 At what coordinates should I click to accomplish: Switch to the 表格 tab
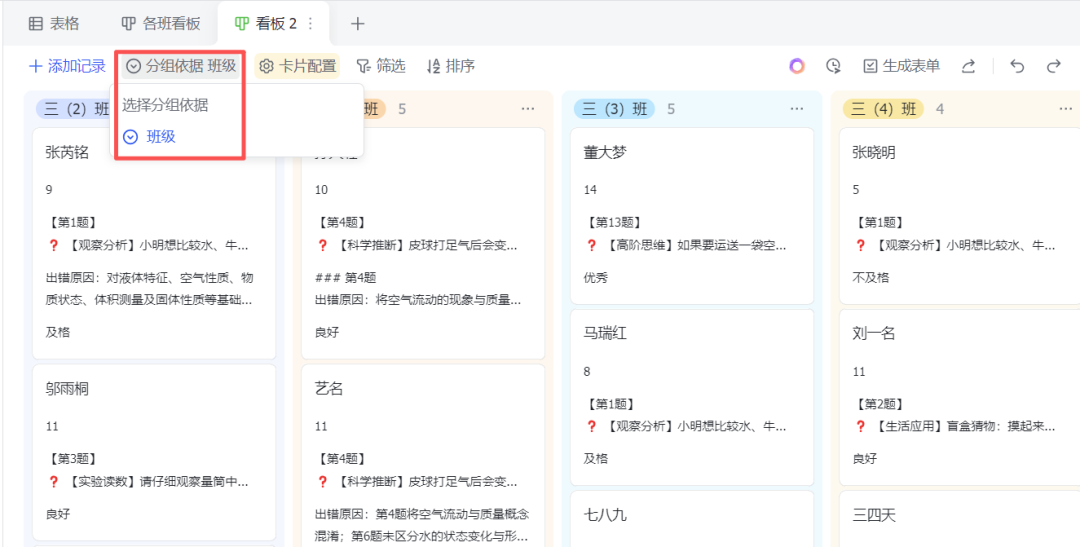(x=54, y=23)
